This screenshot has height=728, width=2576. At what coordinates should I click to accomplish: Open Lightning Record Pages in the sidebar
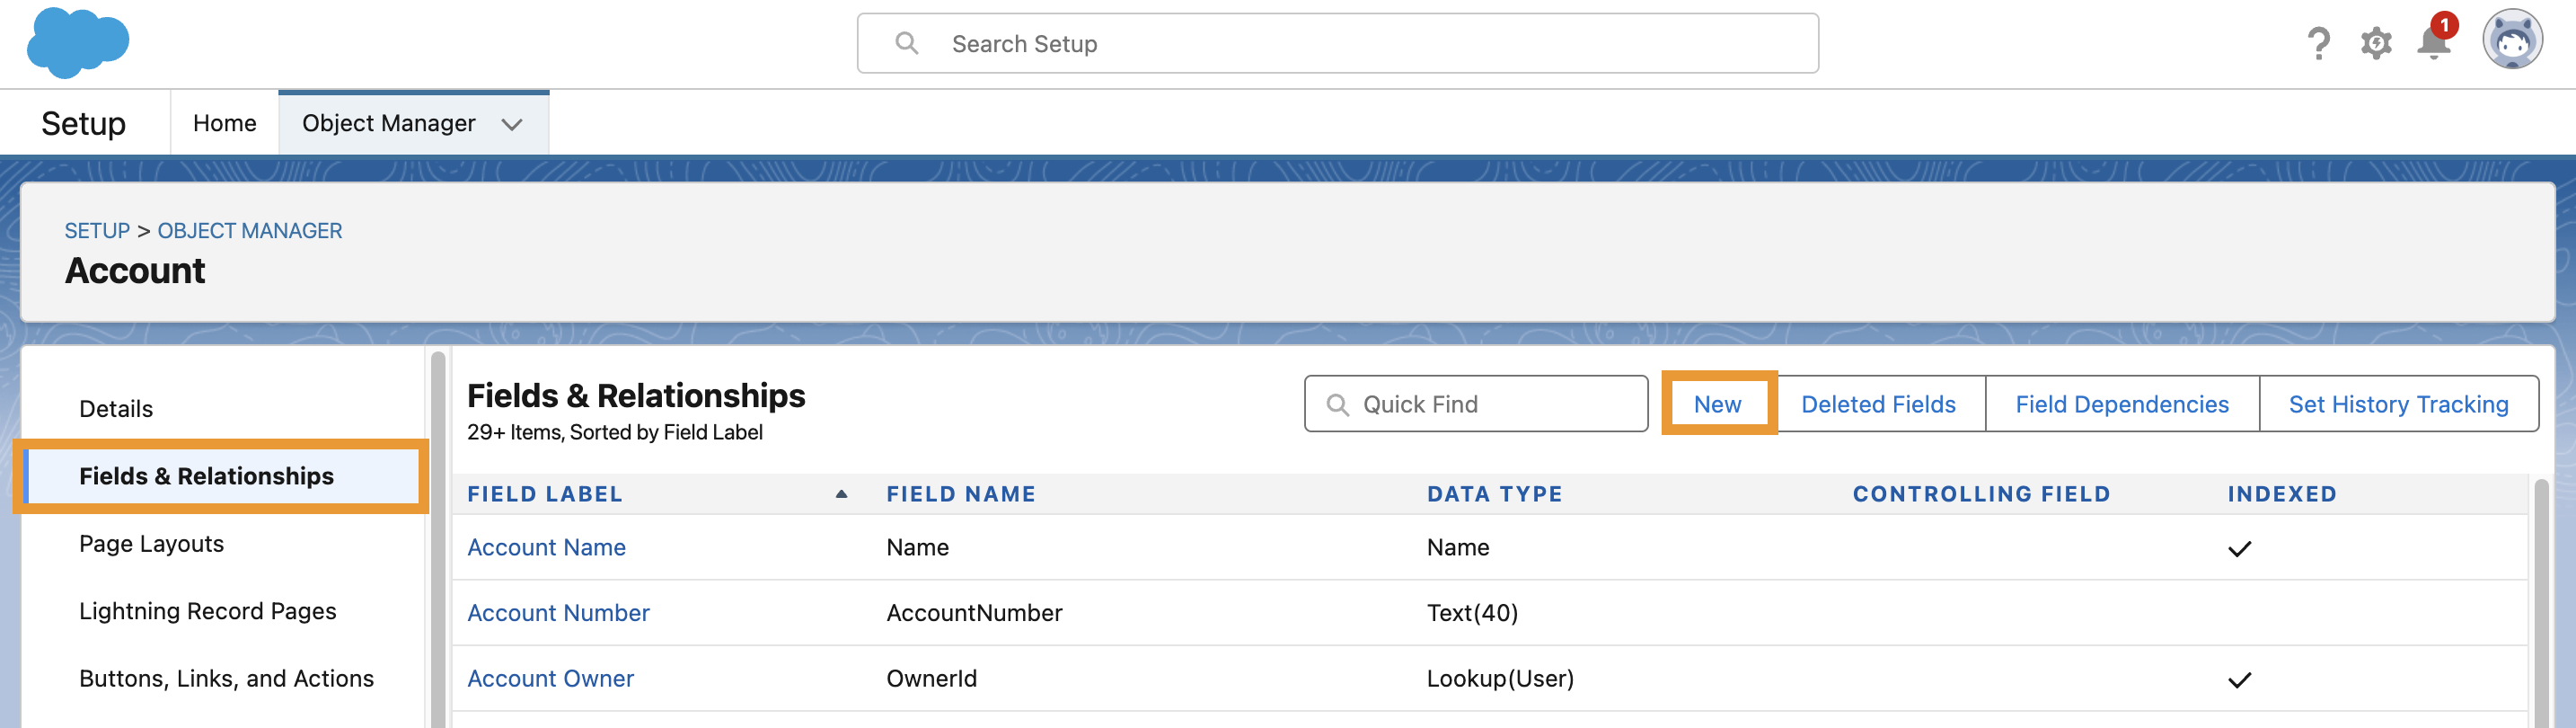click(207, 611)
